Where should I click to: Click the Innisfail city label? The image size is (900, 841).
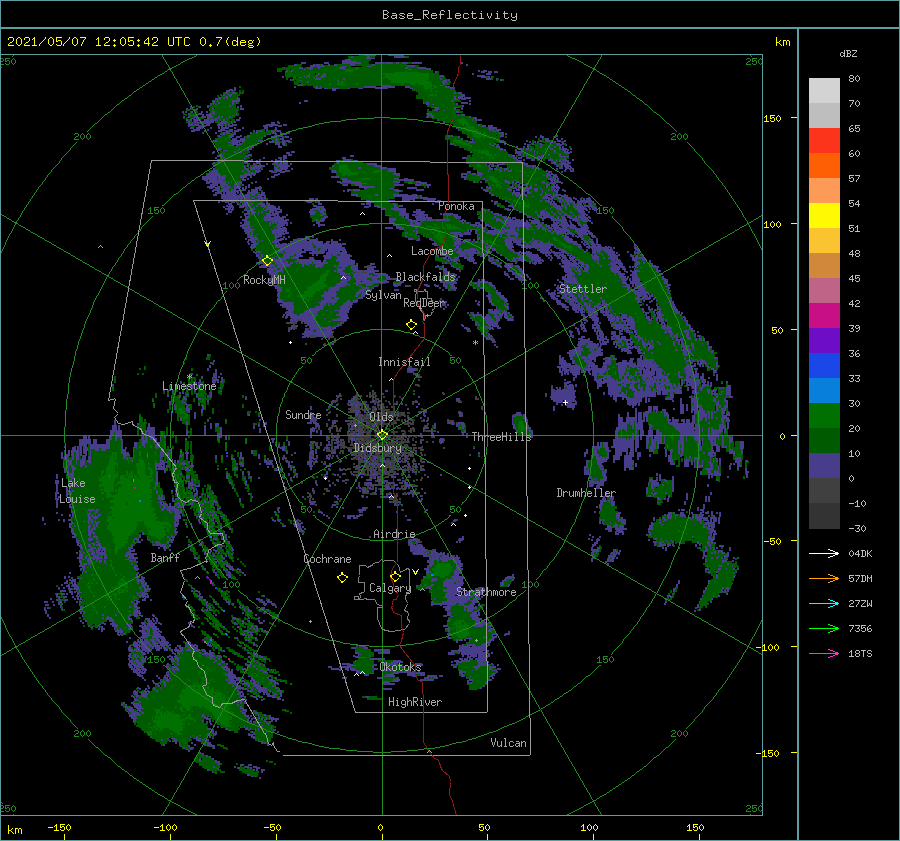(x=404, y=362)
